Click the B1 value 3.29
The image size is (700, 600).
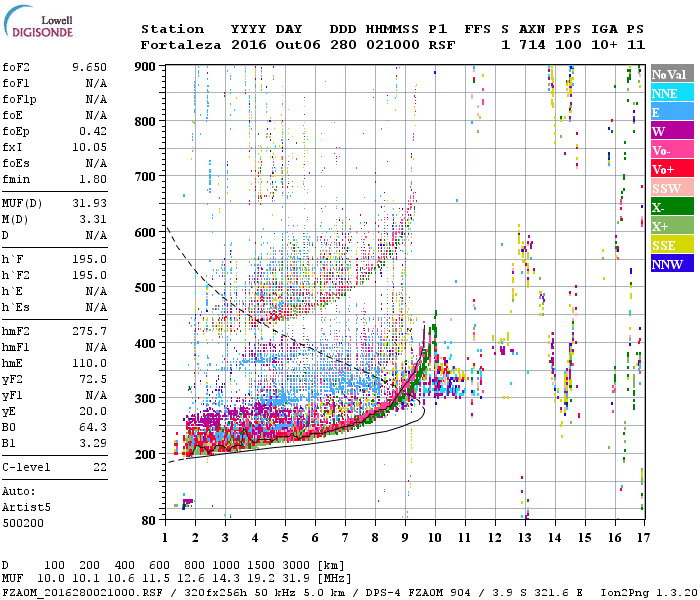tap(93, 444)
